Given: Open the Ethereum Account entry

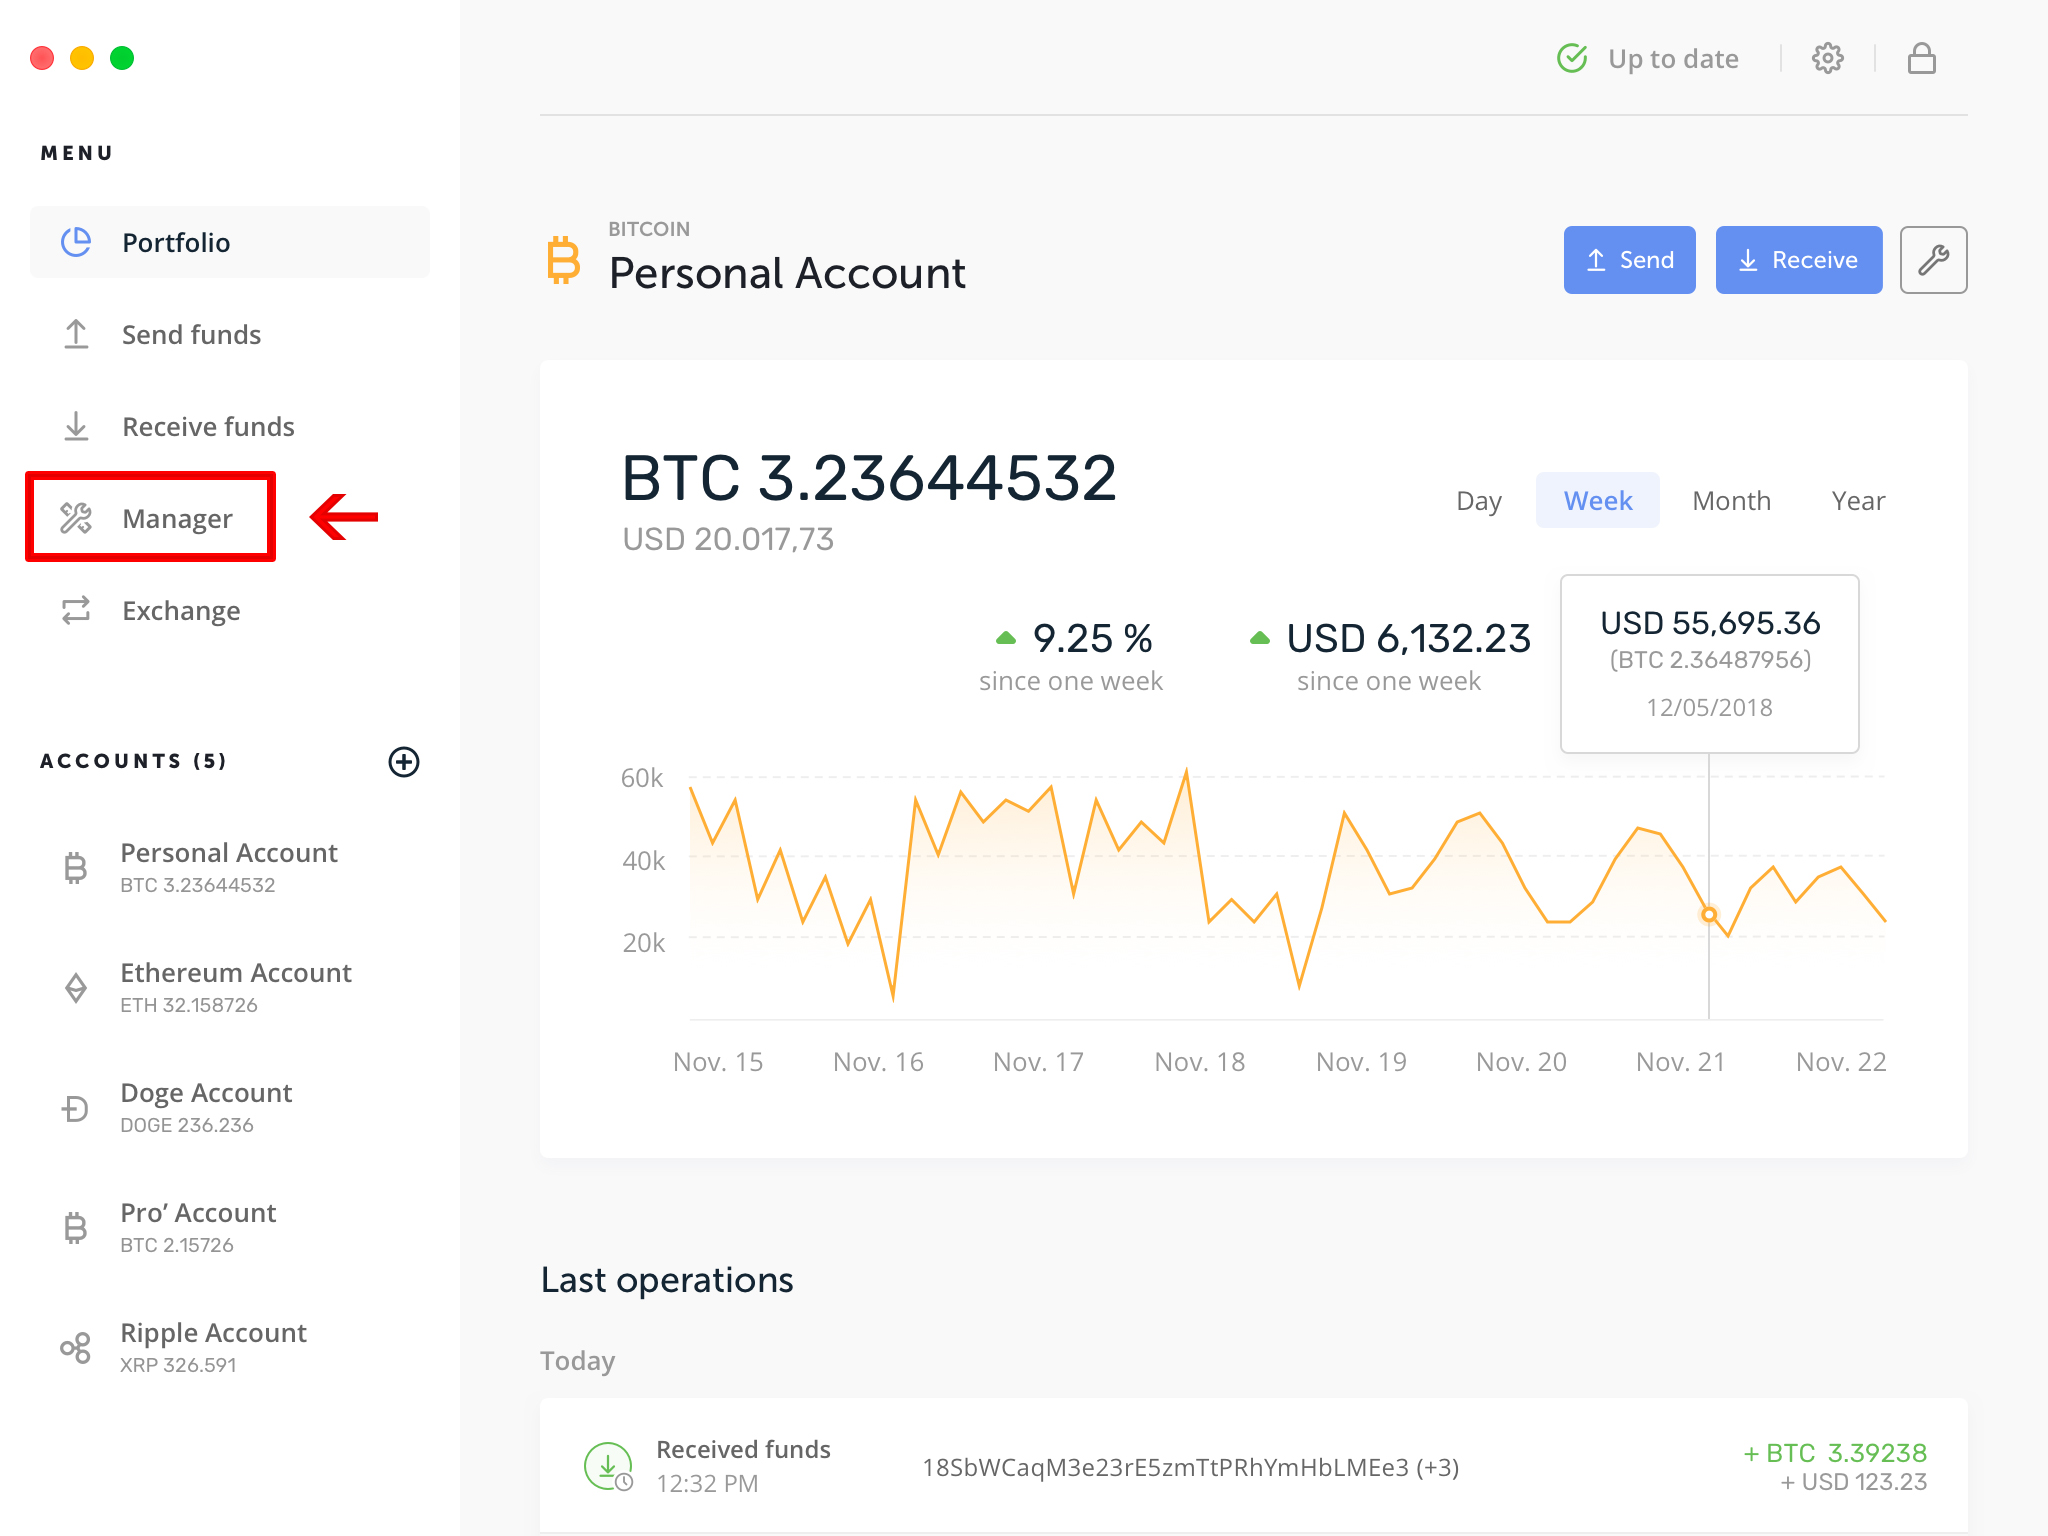Looking at the screenshot, I should [x=235, y=987].
